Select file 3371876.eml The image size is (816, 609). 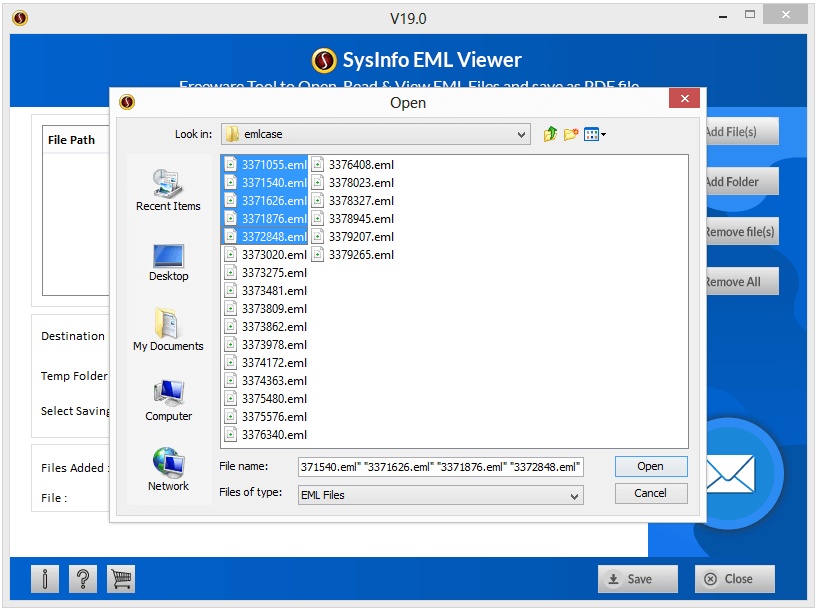tap(265, 219)
